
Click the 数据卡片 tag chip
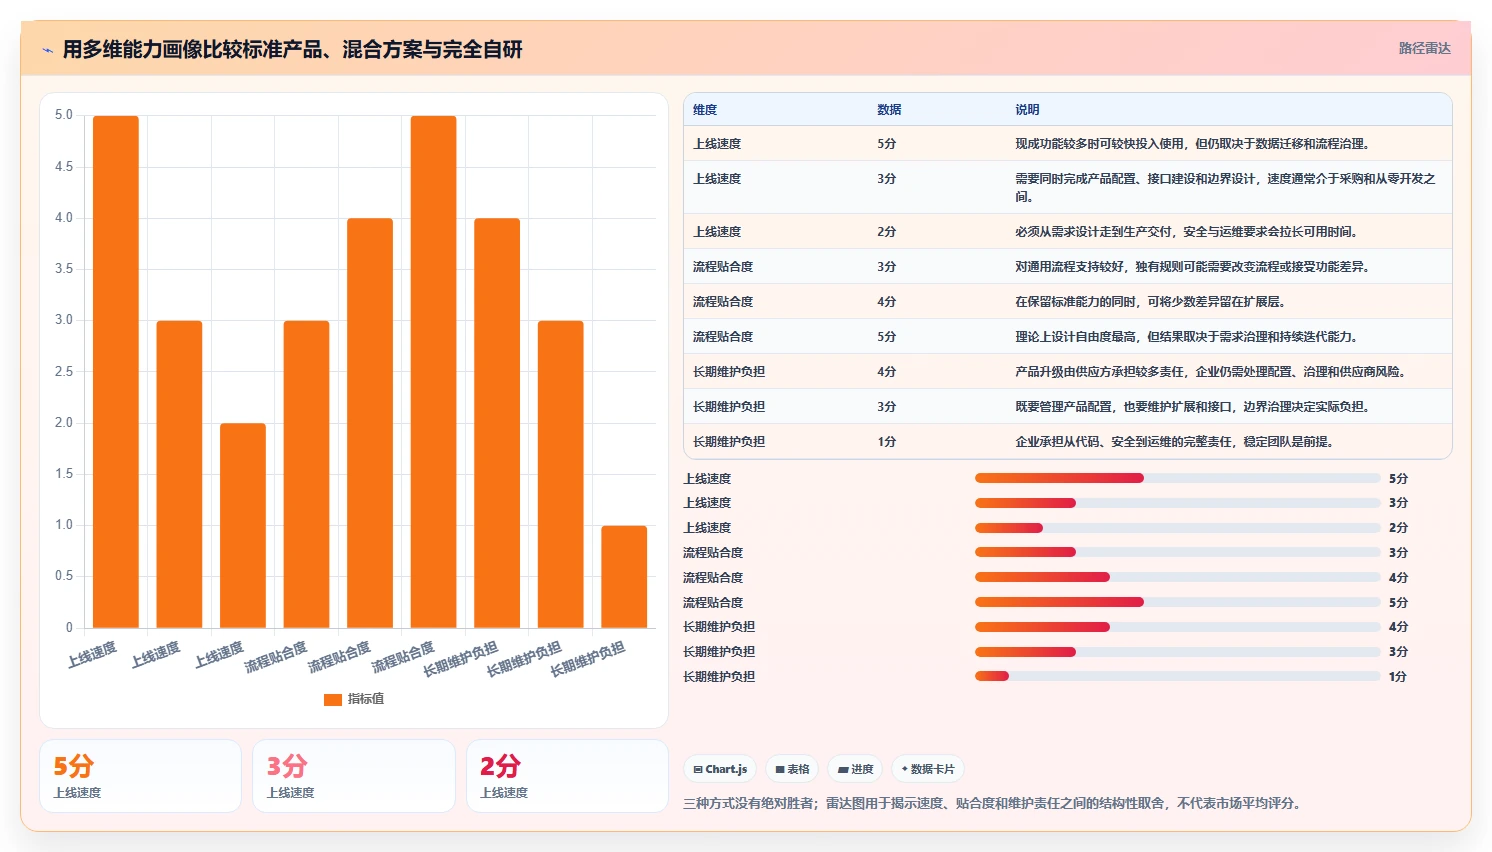(x=928, y=769)
